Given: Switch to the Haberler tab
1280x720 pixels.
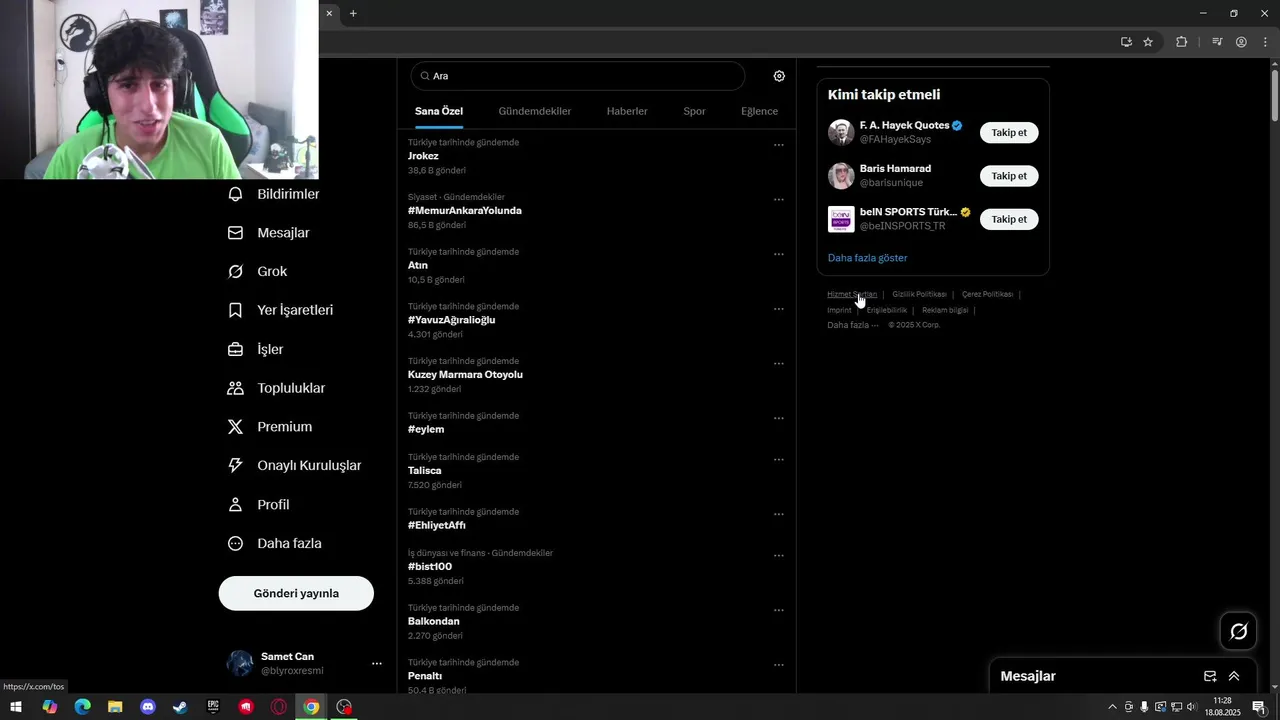Looking at the screenshot, I should (627, 111).
